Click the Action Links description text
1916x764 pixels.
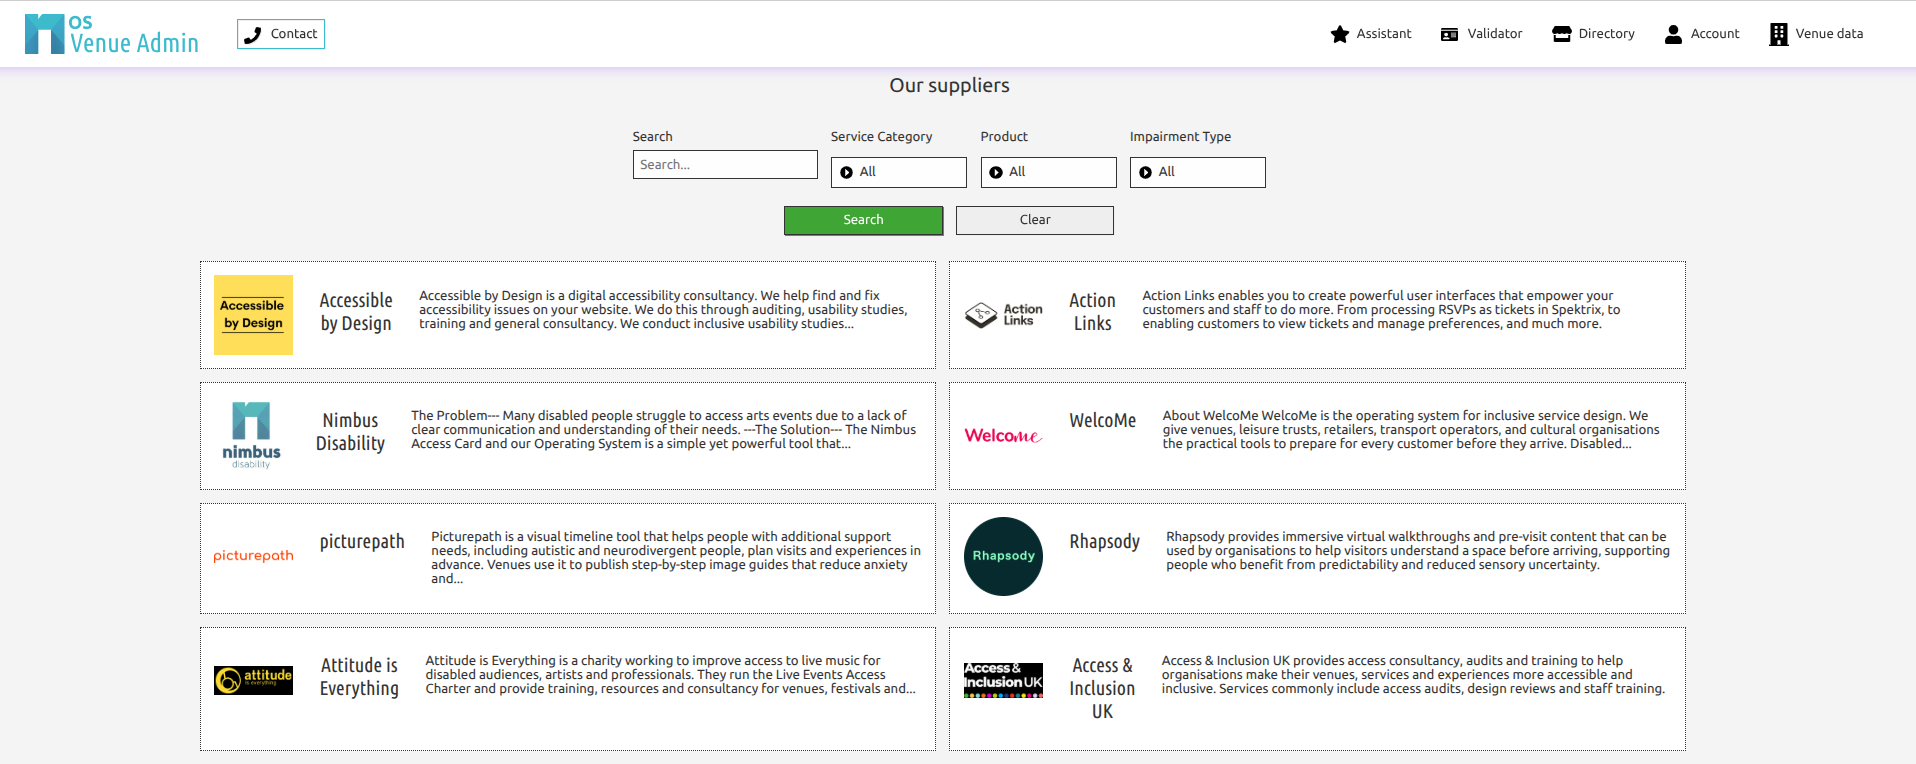1381,310
